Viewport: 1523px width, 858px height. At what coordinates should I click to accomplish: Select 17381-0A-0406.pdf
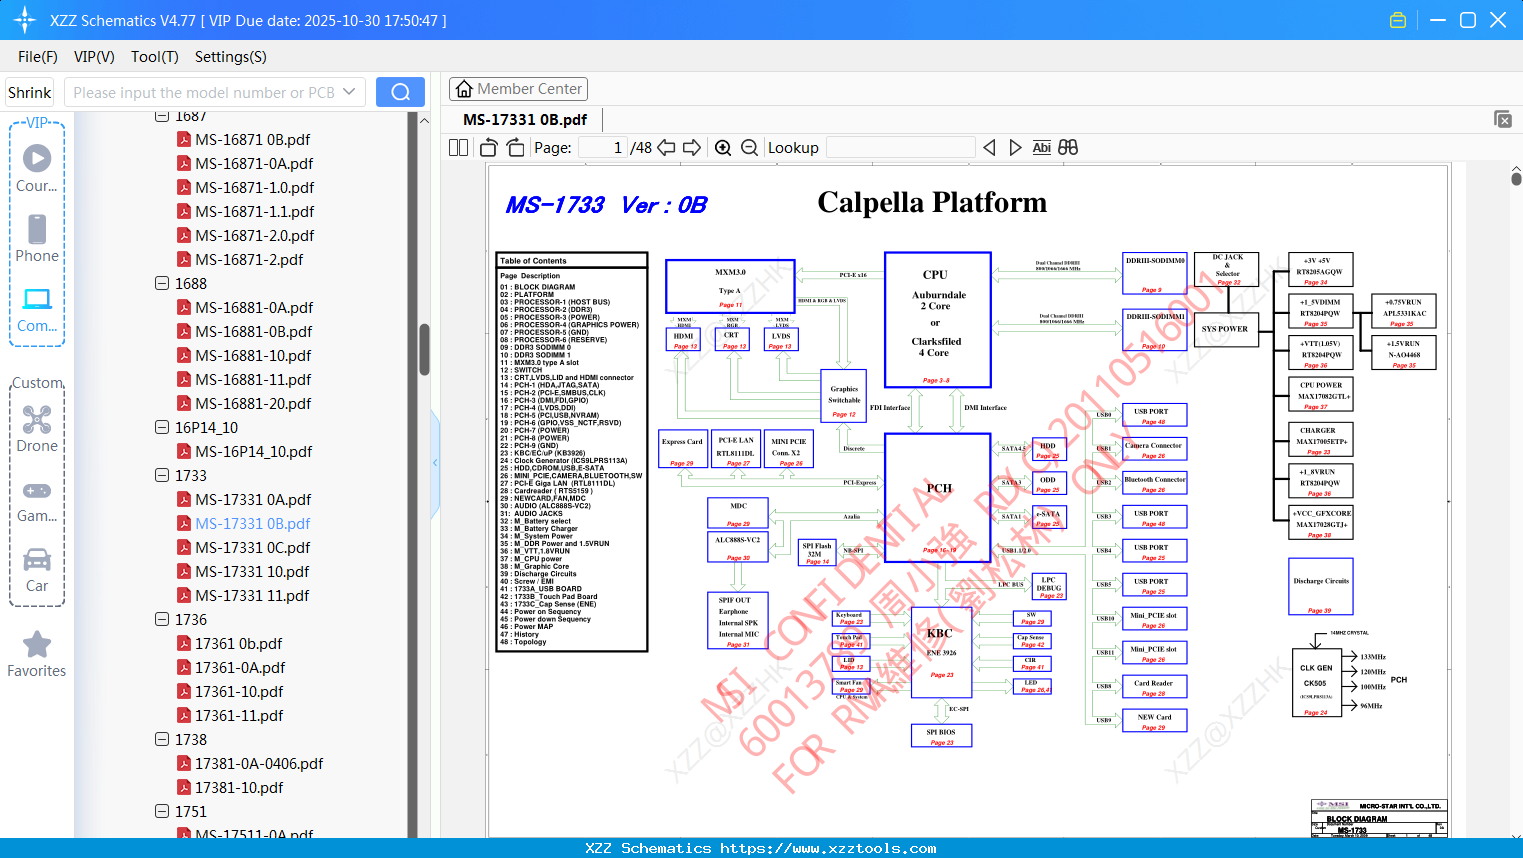259,763
